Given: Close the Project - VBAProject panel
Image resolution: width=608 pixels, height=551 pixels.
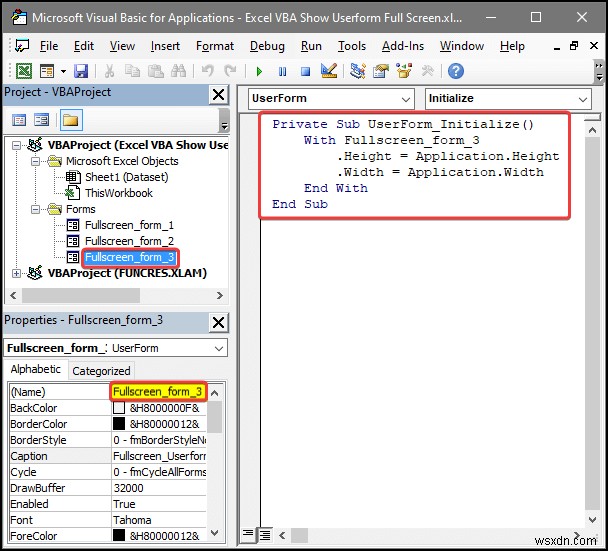Looking at the screenshot, I should [219, 95].
